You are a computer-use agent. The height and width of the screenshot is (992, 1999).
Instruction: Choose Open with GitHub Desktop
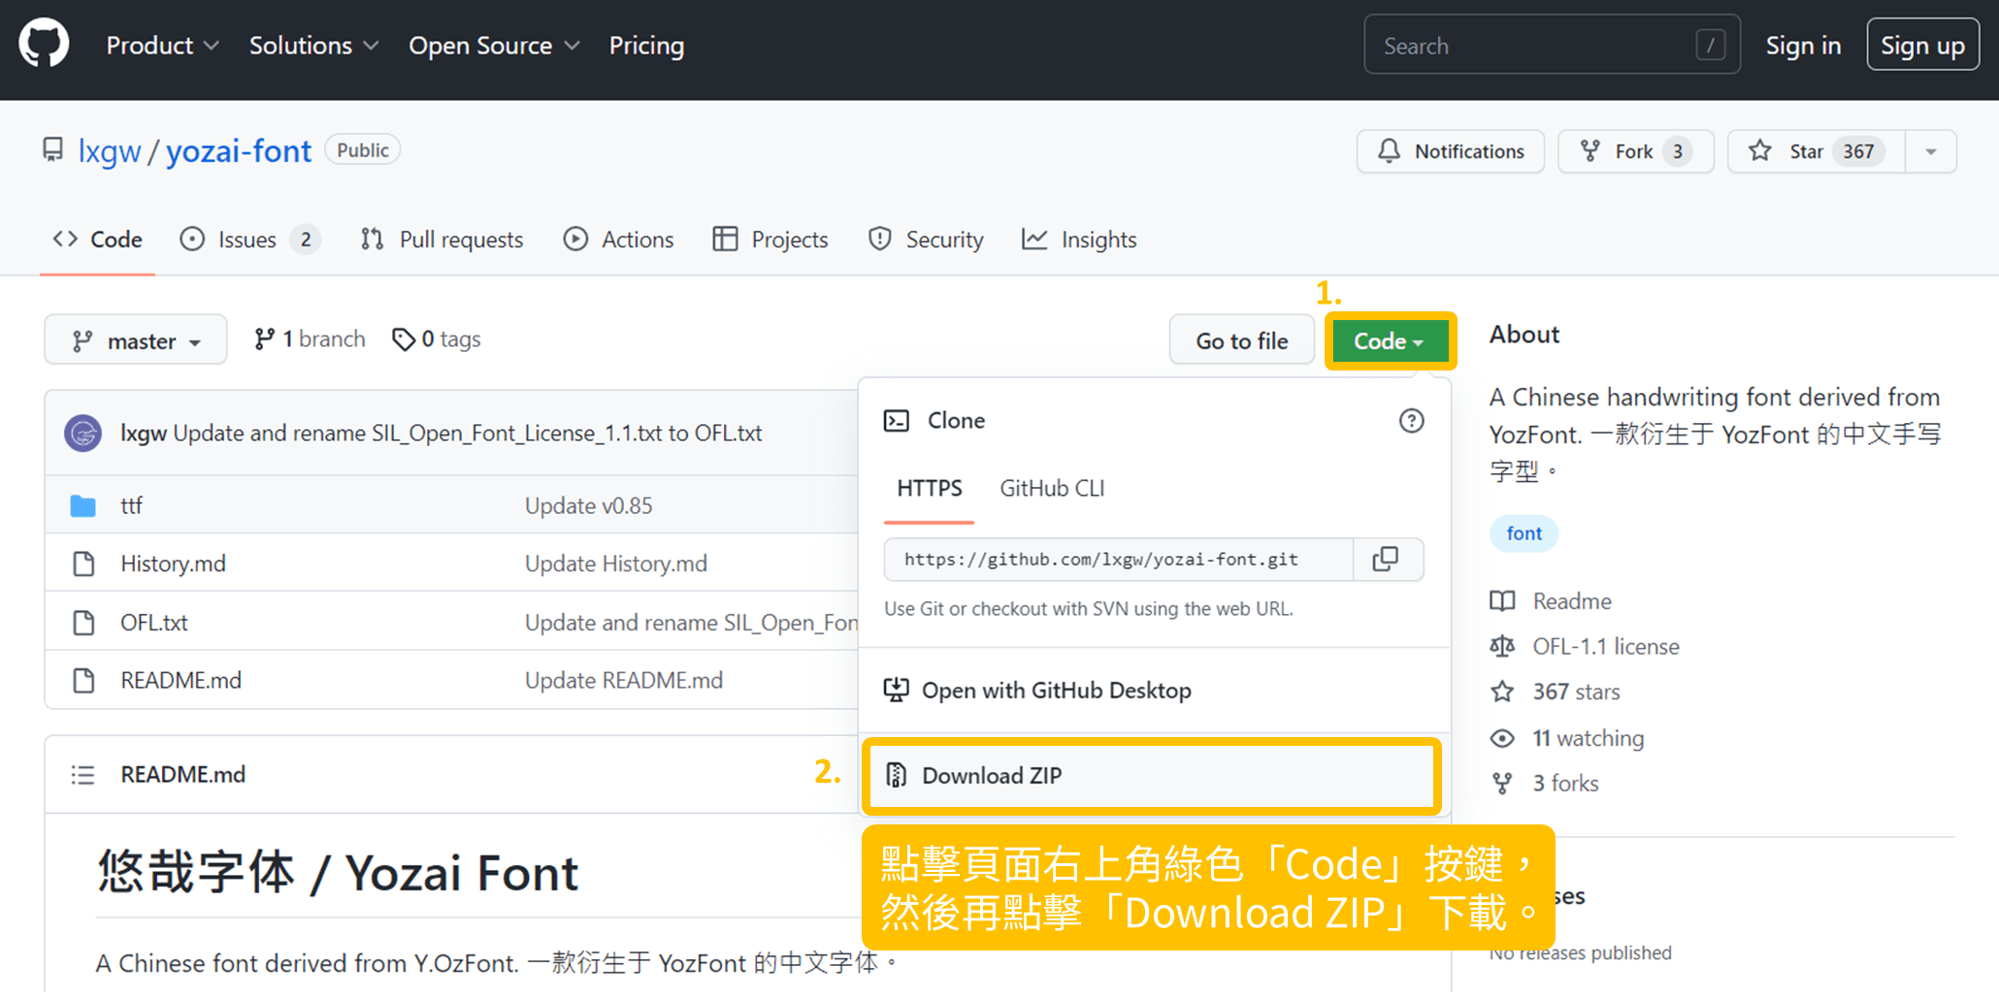pyautogui.click(x=1056, y=691)
